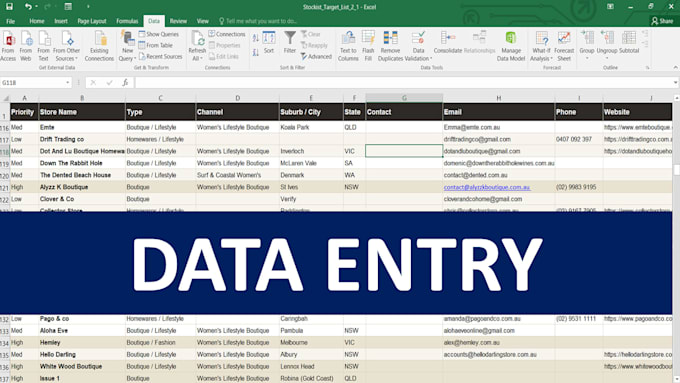
Task: Open the Name Box dropdown arrow
Action: tap(68, 82)
